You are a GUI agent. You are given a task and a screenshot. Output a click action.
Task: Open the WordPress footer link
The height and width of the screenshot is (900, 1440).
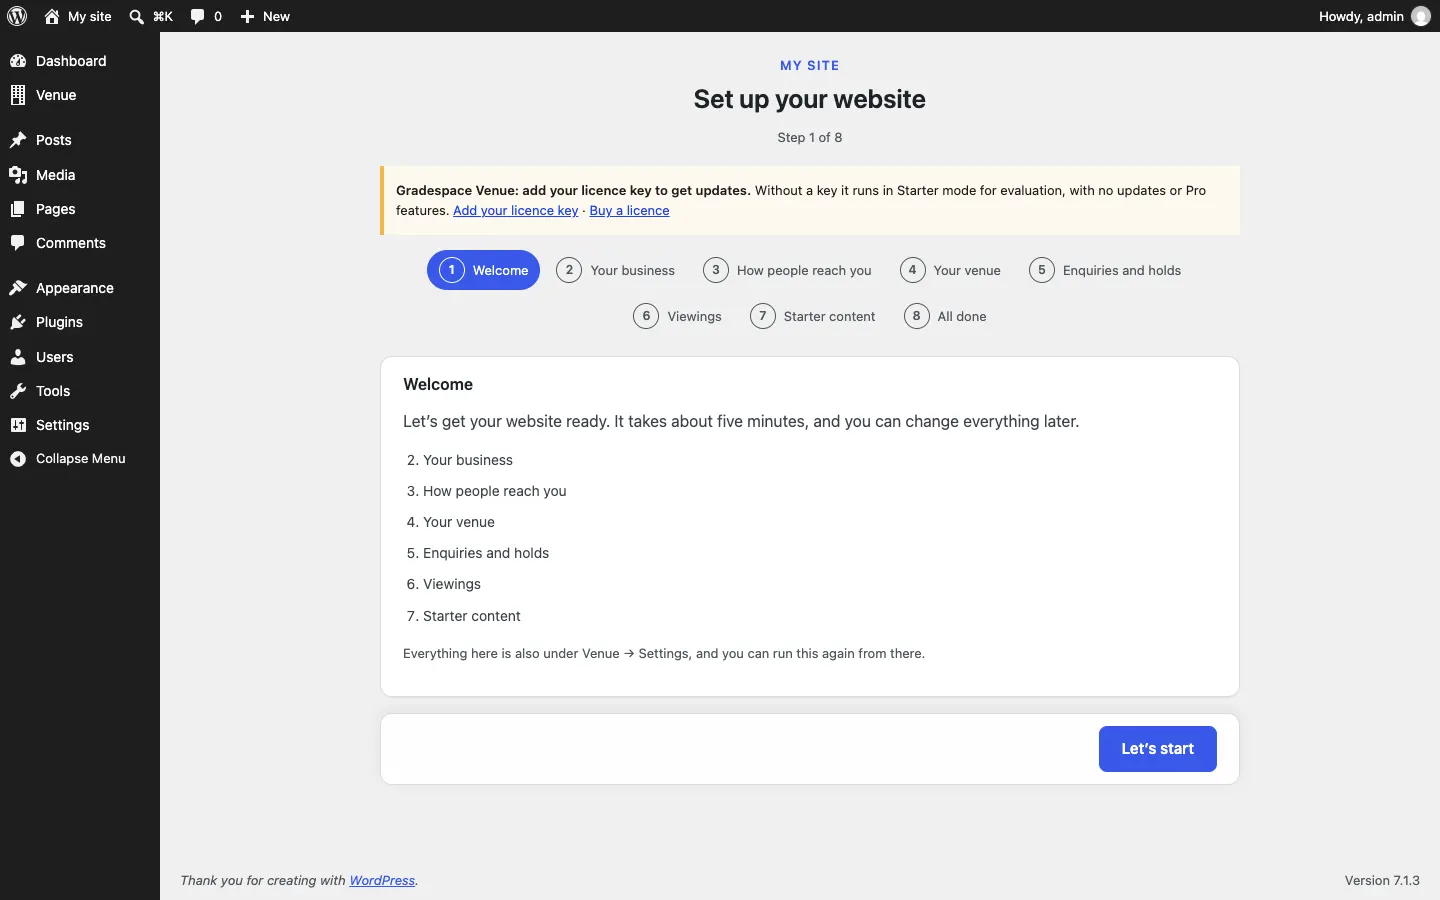coord(382,881)
